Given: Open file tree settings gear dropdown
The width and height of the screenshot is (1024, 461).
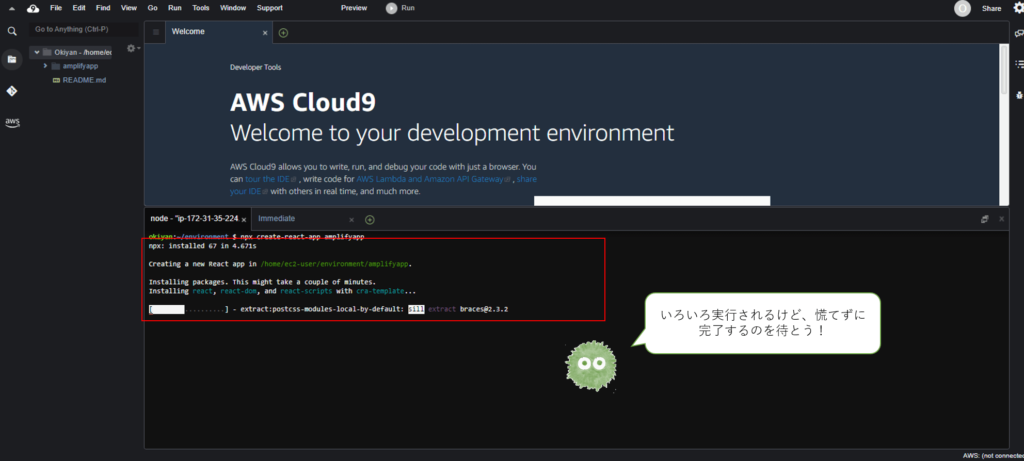Looking at the screenshot, I should (x=131, y=48).
